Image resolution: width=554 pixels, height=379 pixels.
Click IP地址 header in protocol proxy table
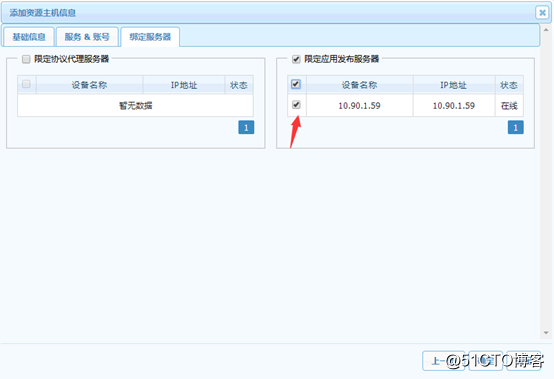[184, 85]
